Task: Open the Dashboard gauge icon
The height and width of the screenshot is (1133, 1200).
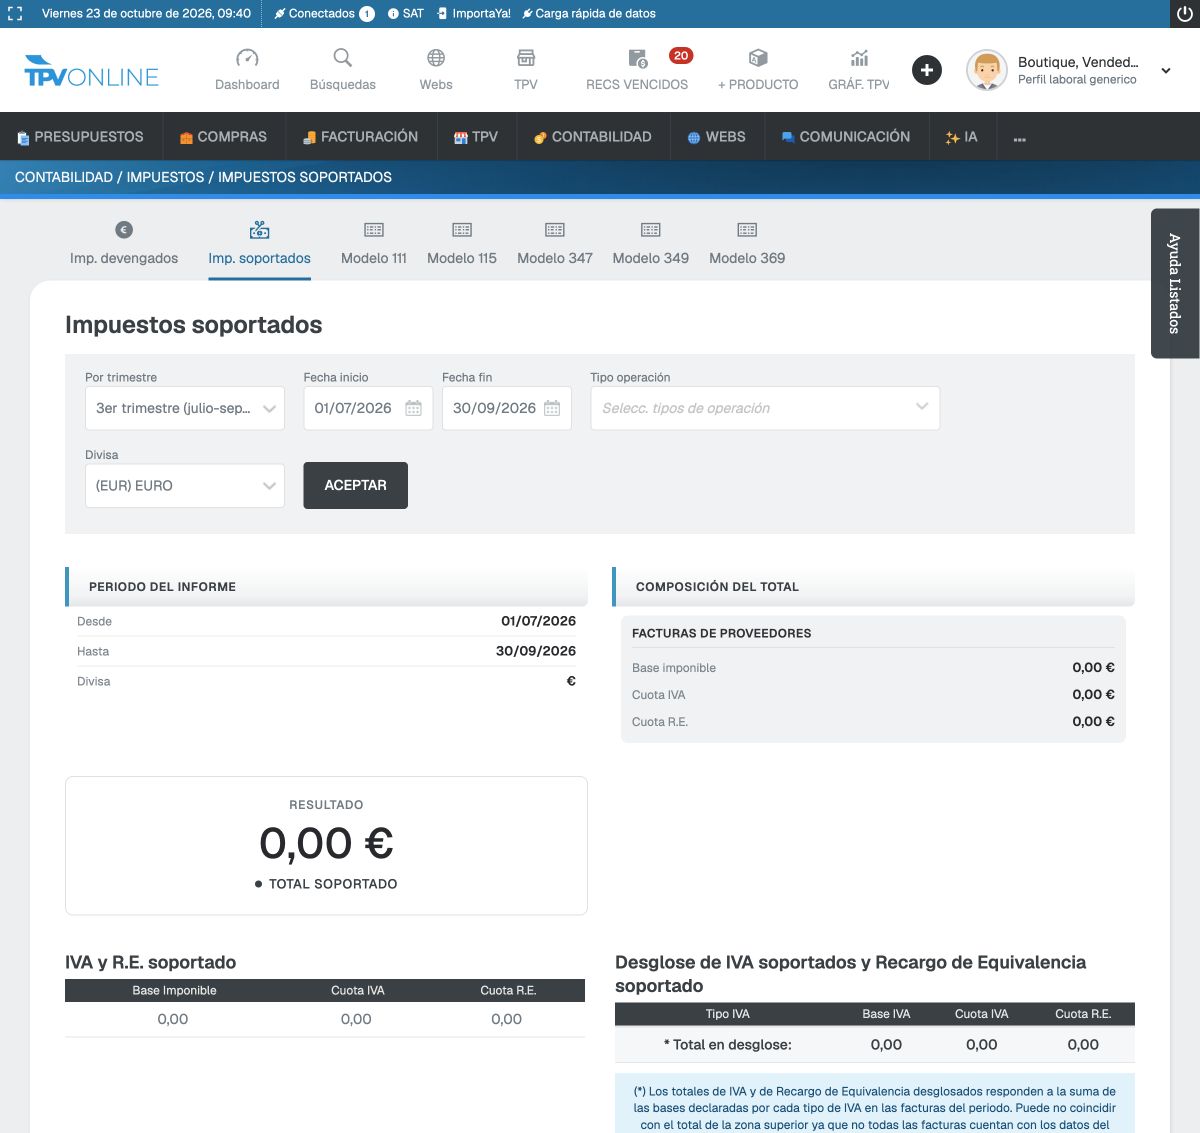Action: point(247,58)
